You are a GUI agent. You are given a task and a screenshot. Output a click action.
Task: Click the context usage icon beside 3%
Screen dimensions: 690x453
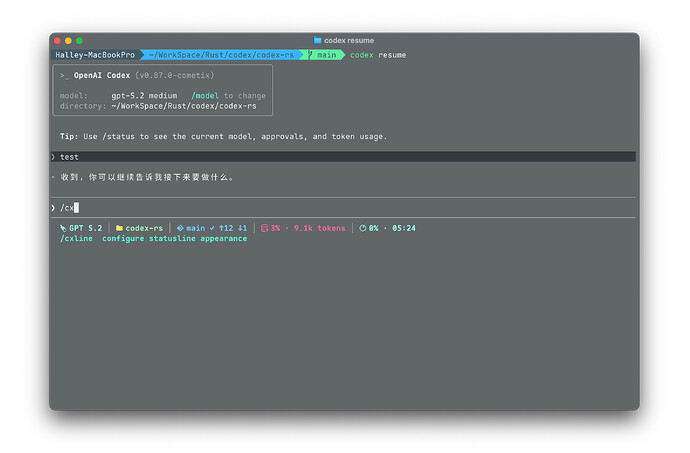[x=264, y=228]
